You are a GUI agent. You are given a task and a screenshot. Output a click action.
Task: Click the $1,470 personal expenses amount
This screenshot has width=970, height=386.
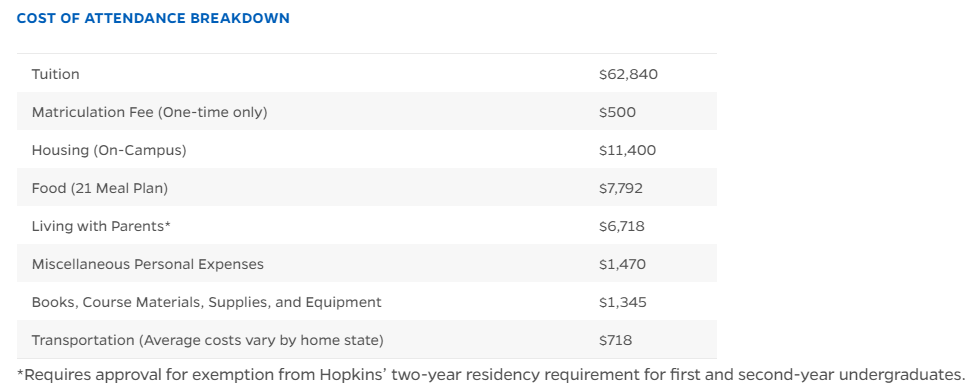622,265
